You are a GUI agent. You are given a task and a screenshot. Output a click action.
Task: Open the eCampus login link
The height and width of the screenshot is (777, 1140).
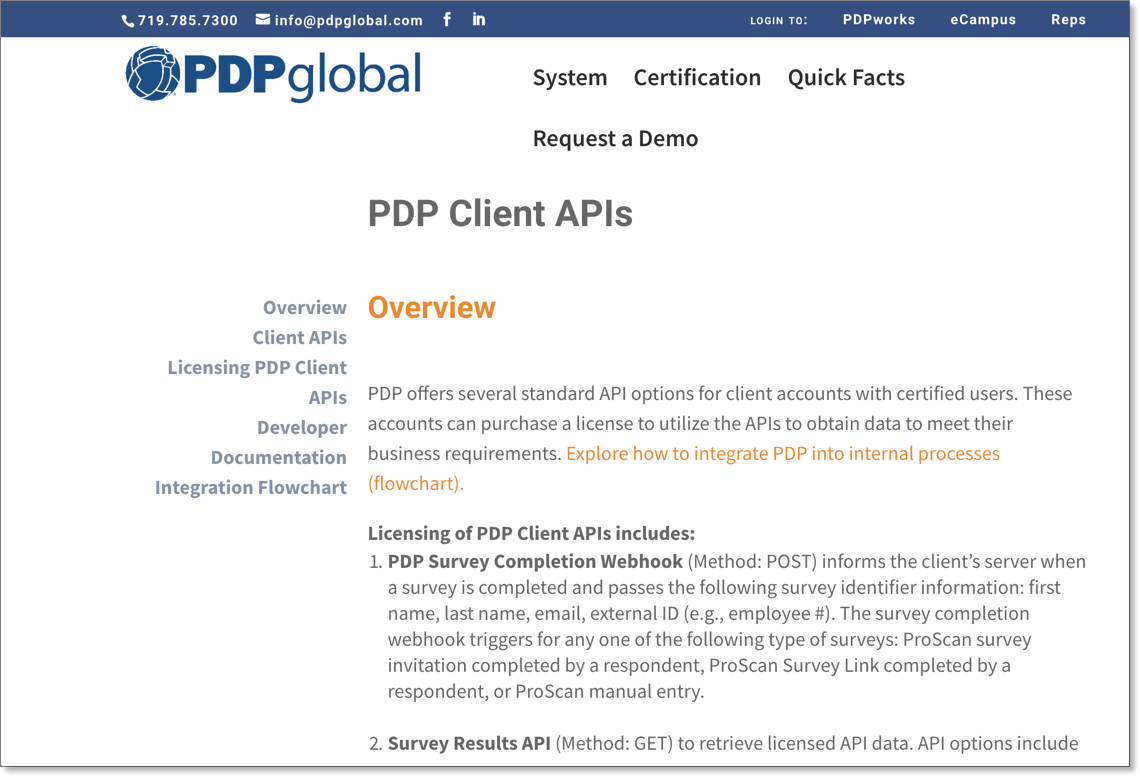[983, 20]
